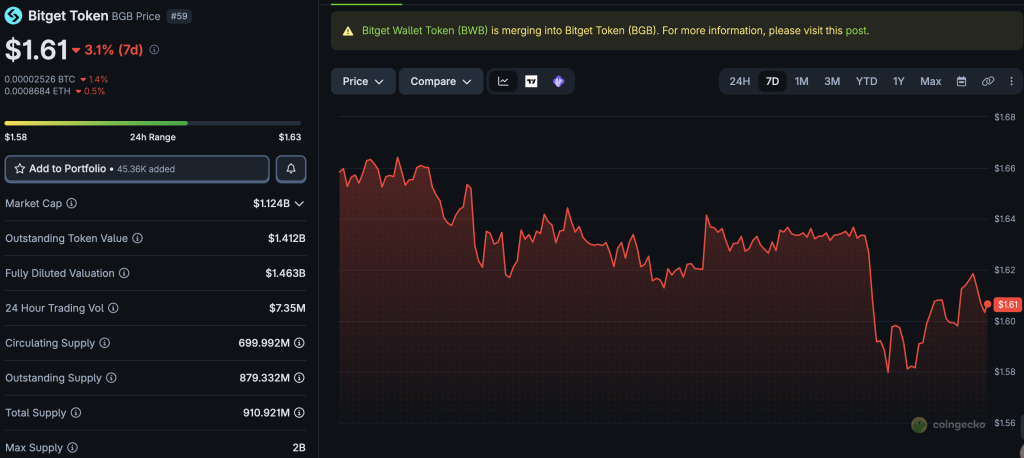Open the Price dropdown
Viewport: 1024px width, 458px height.
363,82
